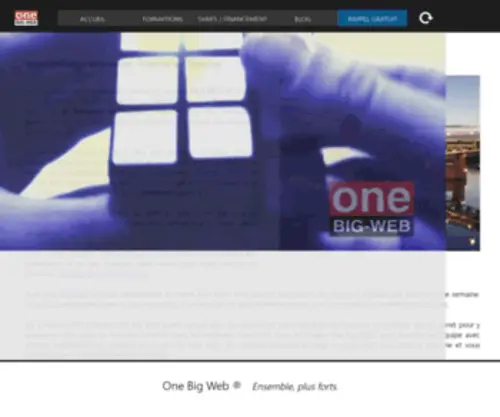The height and width of the screenshot is (417, 500).
Task: Click the "One Big Web ®" footer text
Action: [201, 386]
